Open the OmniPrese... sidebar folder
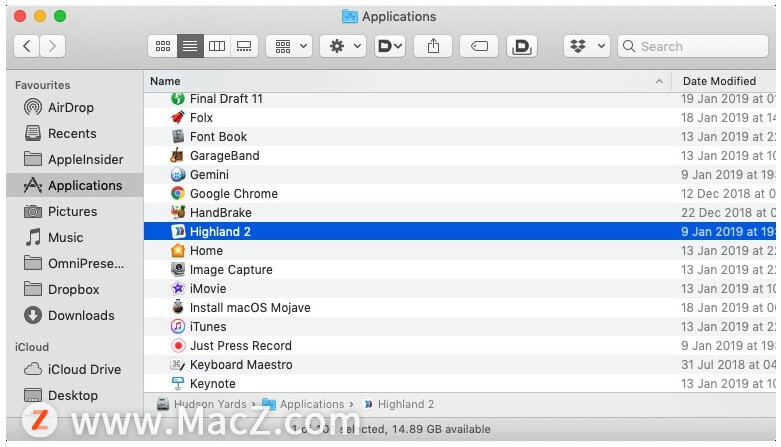The image size is (781, 447). (74, 263)
